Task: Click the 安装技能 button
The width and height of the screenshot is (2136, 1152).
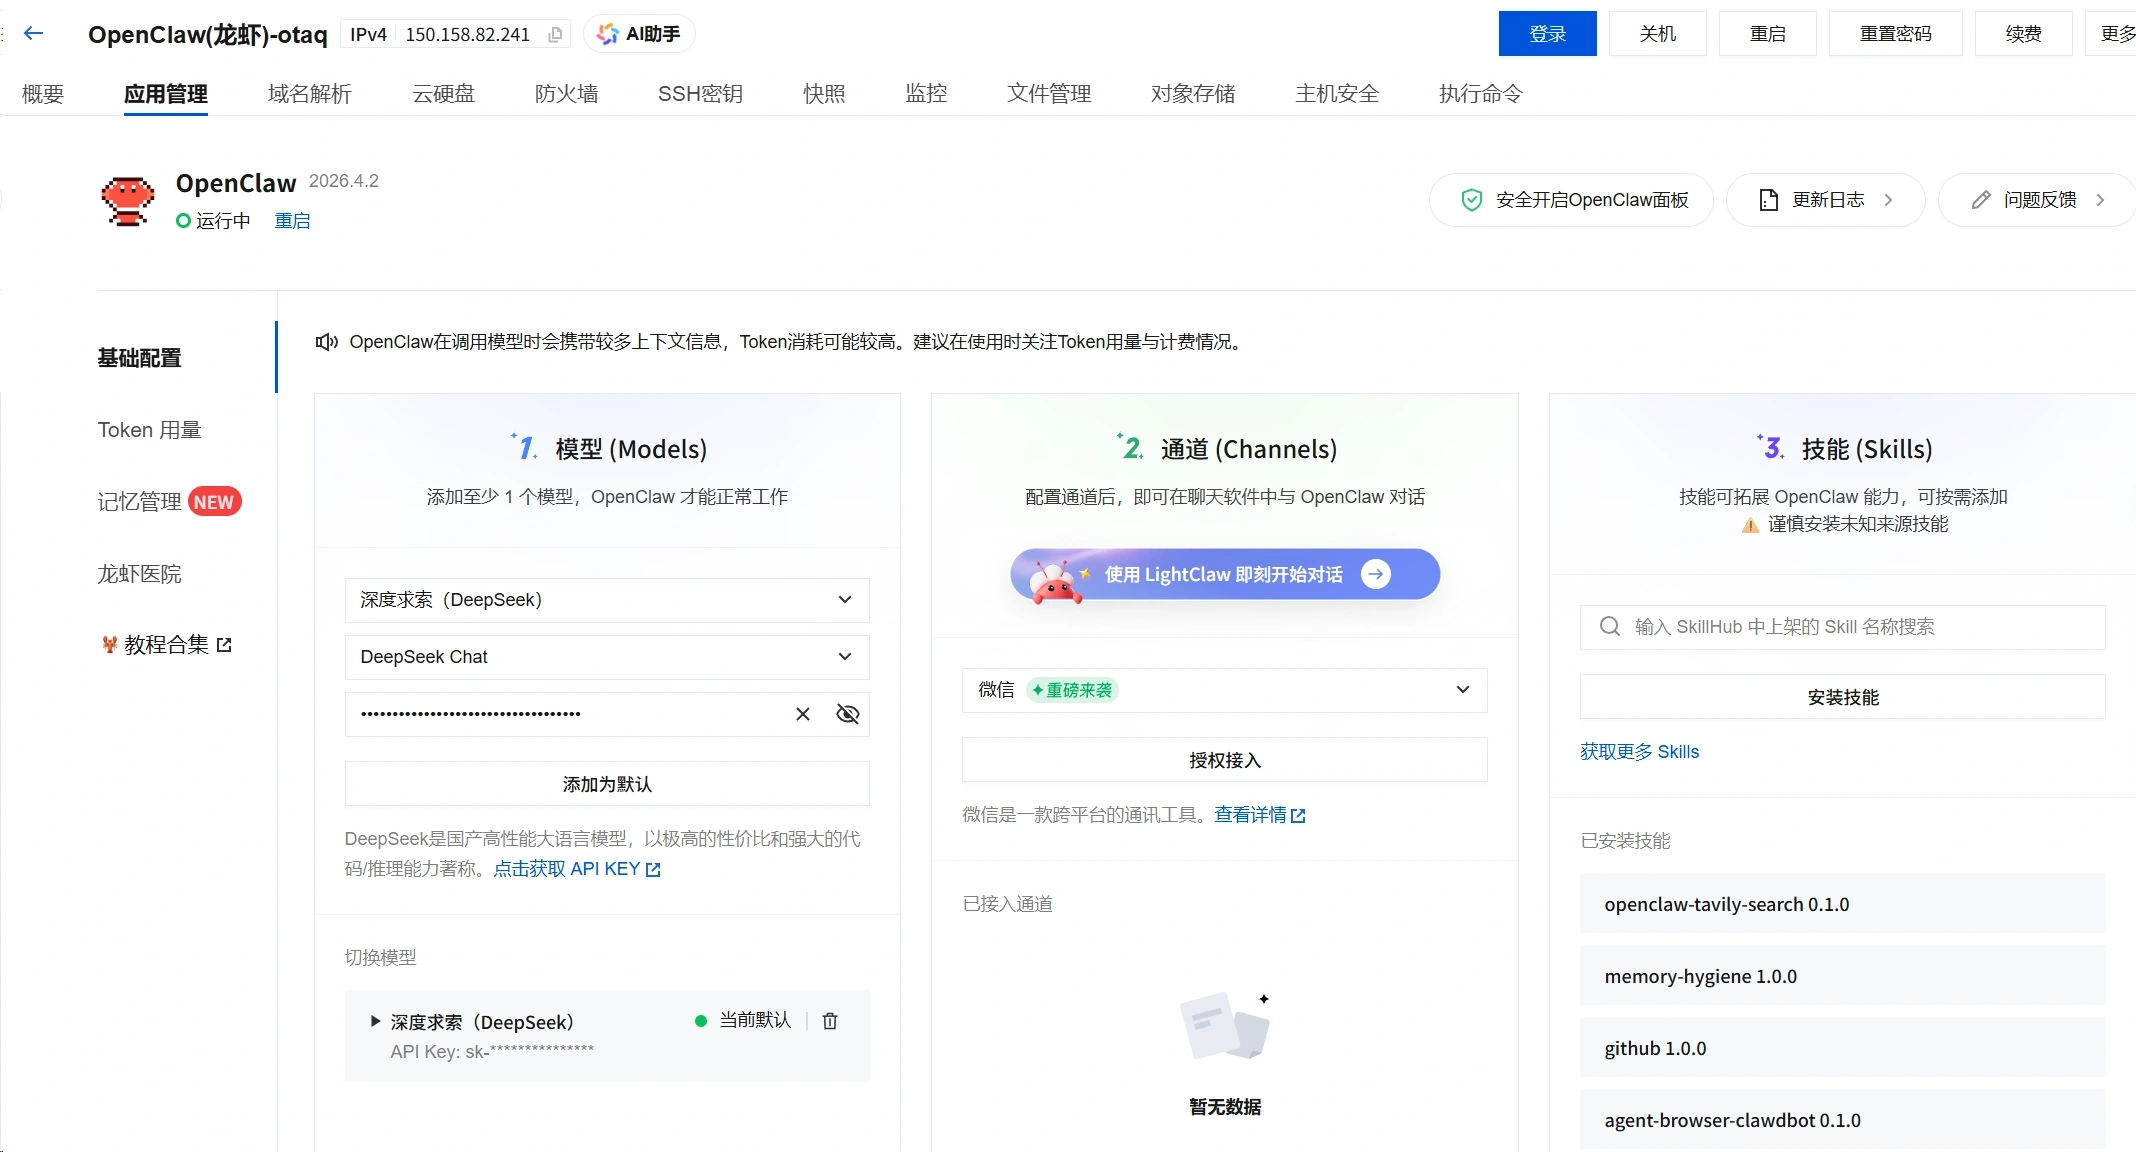Action: click(x=1843, y=697)
